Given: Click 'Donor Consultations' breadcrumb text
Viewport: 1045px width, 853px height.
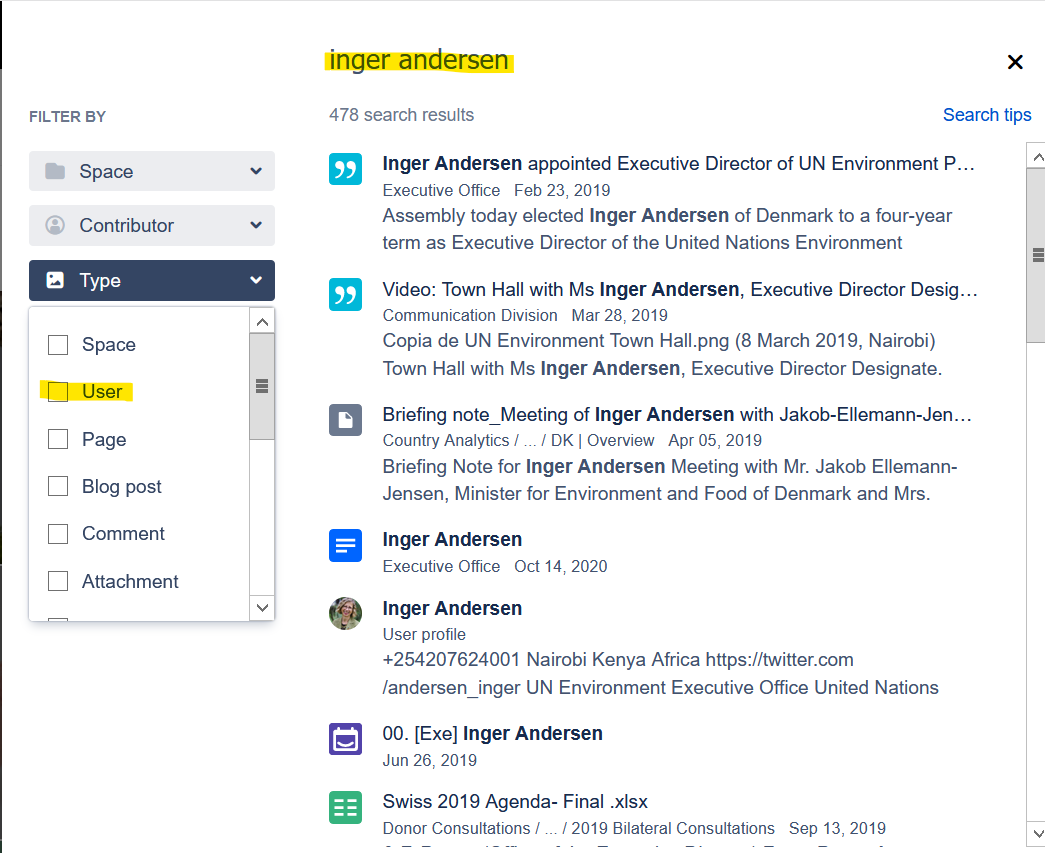Looking at the screenshot, I should (457, 828).
